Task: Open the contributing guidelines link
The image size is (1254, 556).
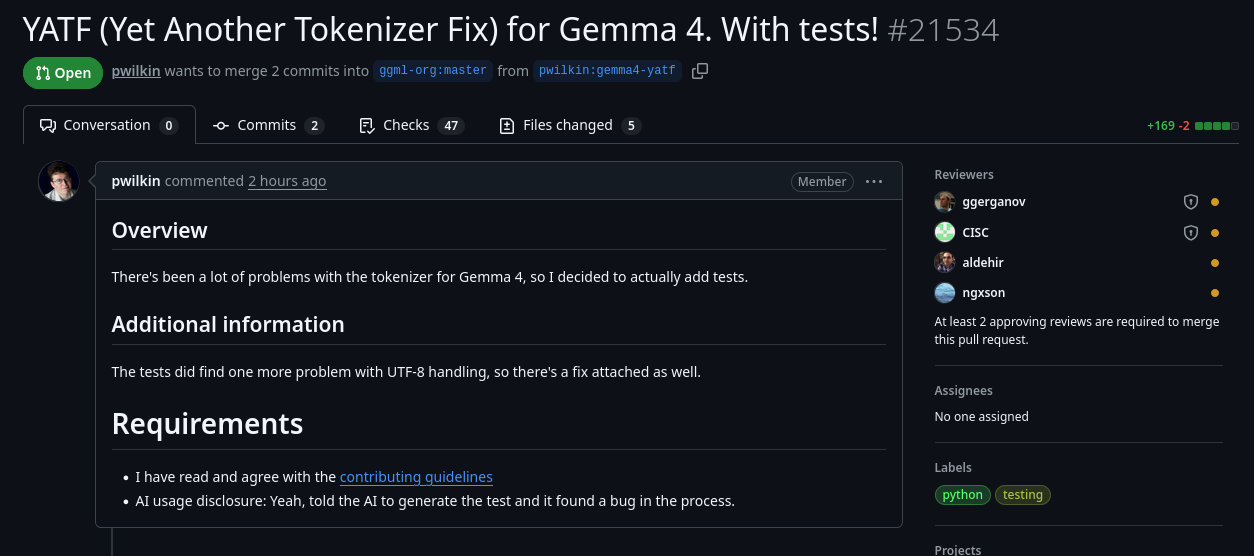Action: [x=416, y=477]
